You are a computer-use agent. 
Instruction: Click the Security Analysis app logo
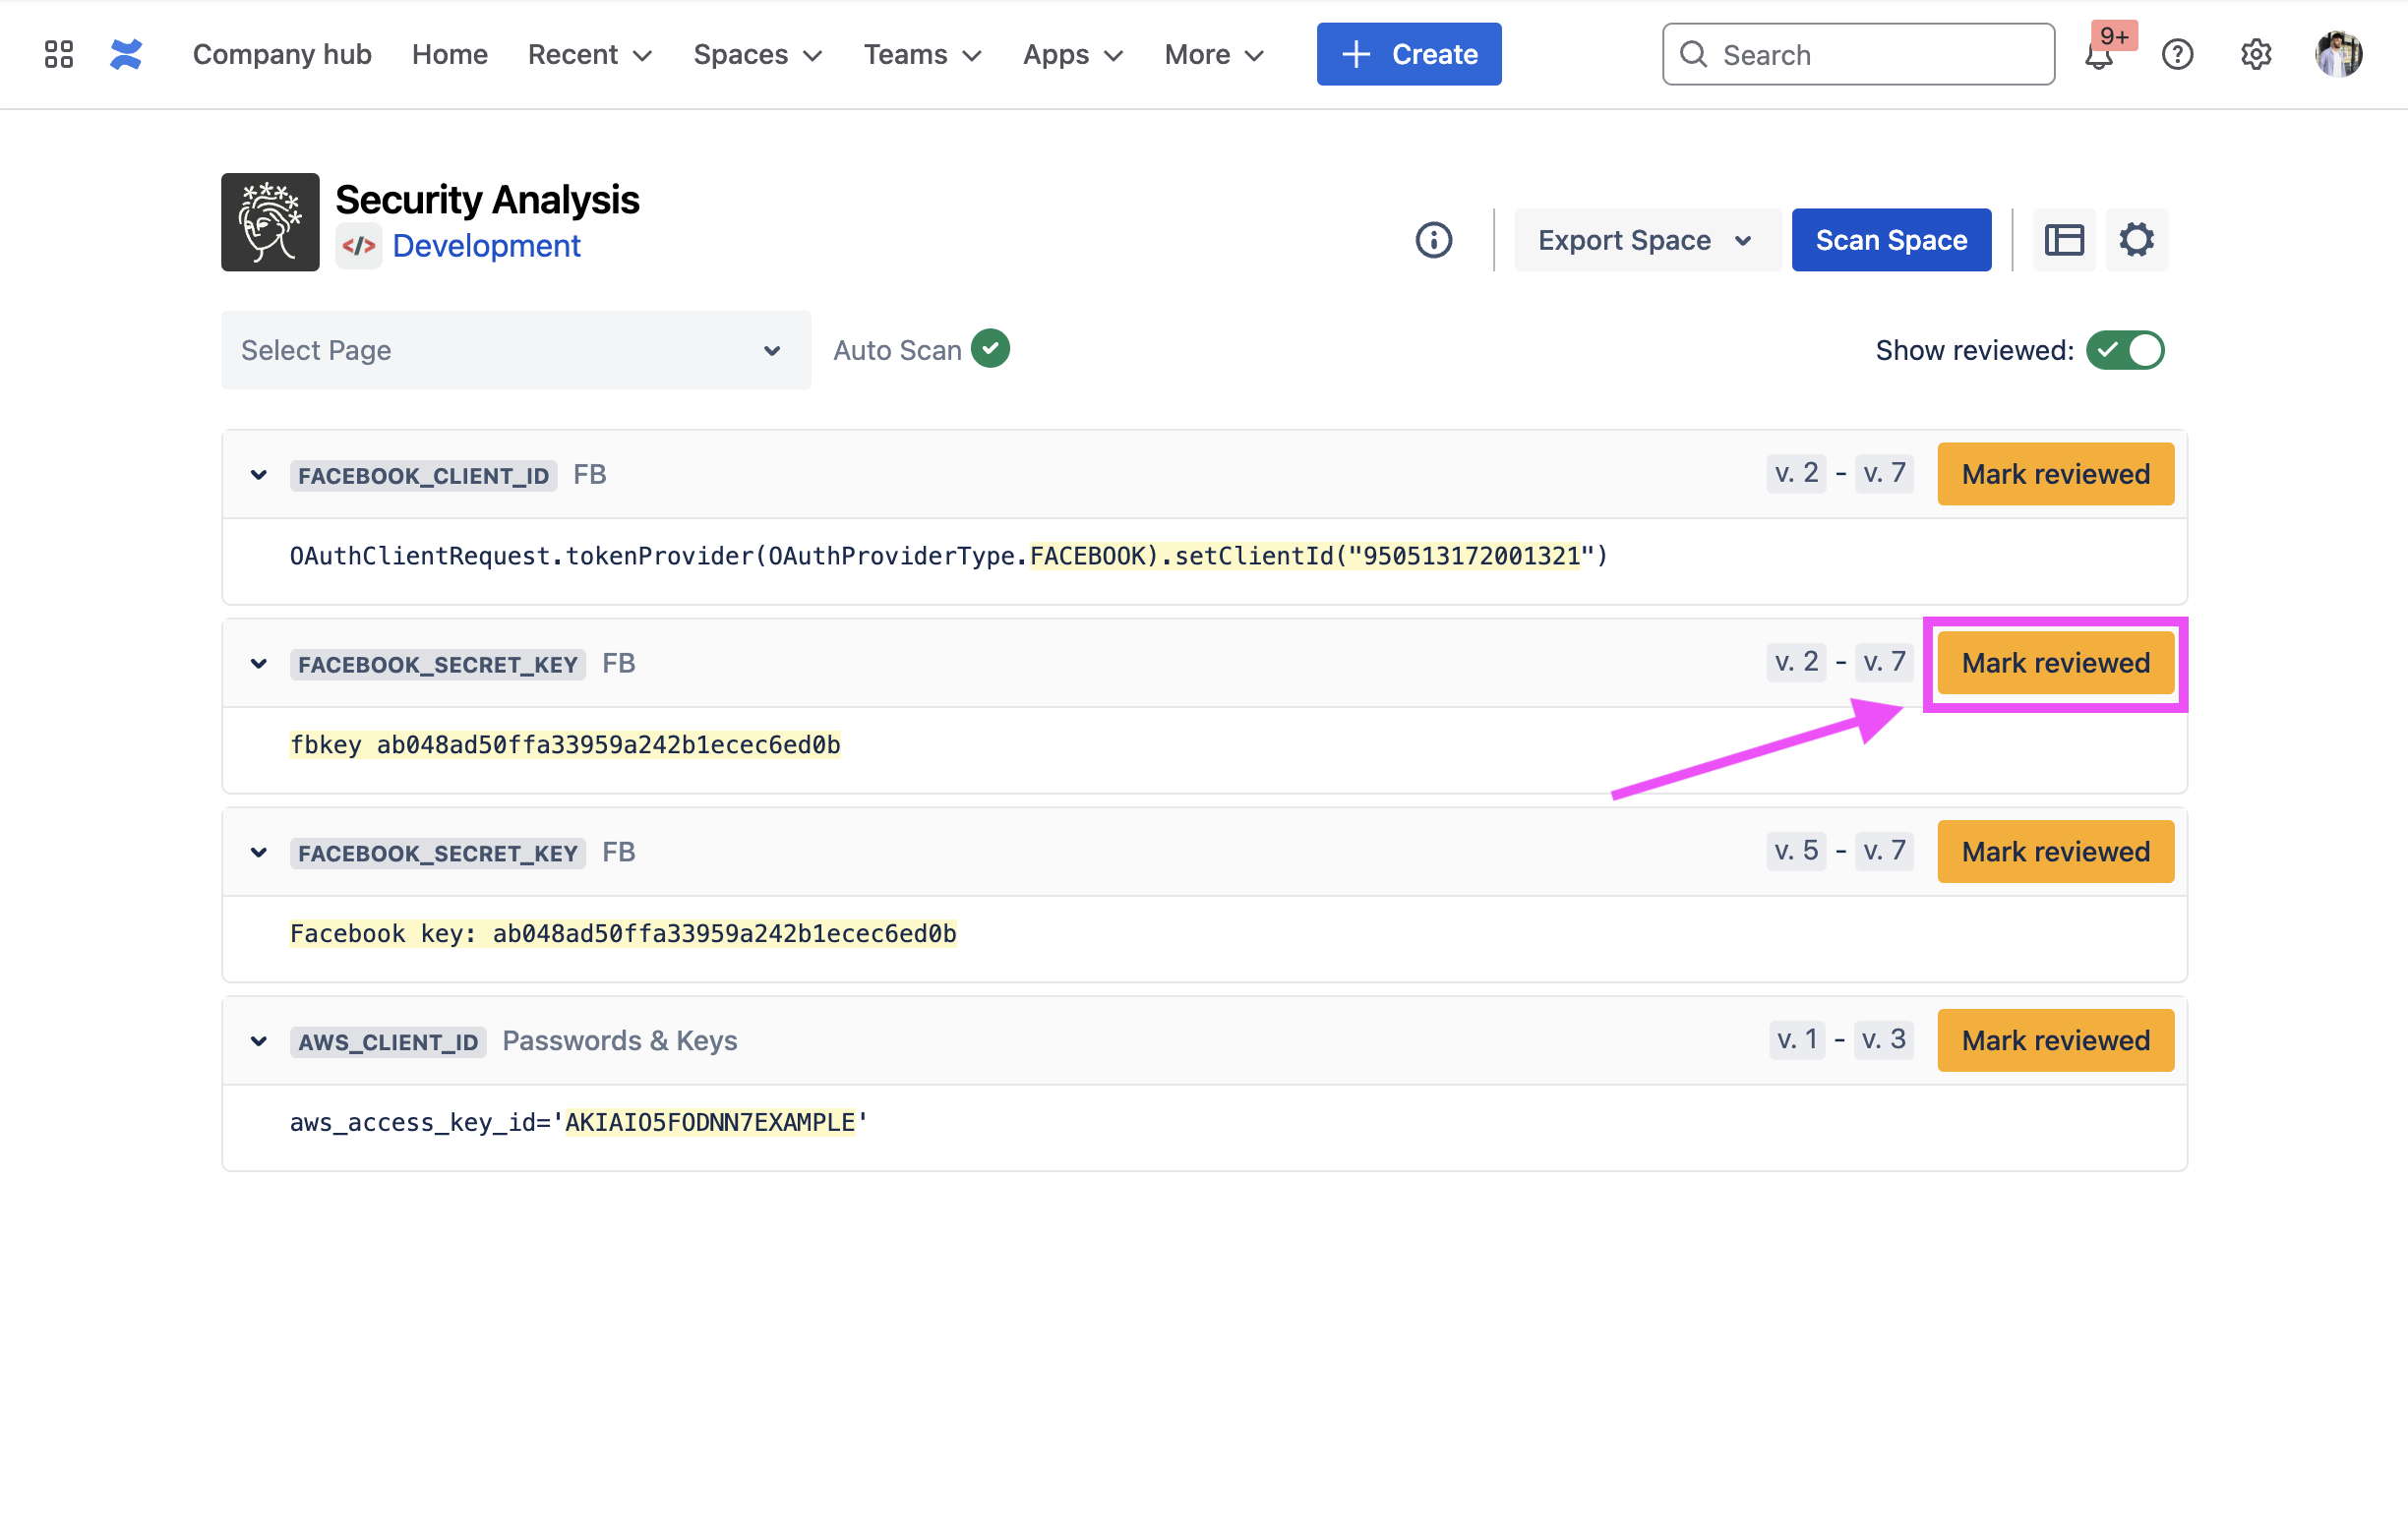coord(270,222)
